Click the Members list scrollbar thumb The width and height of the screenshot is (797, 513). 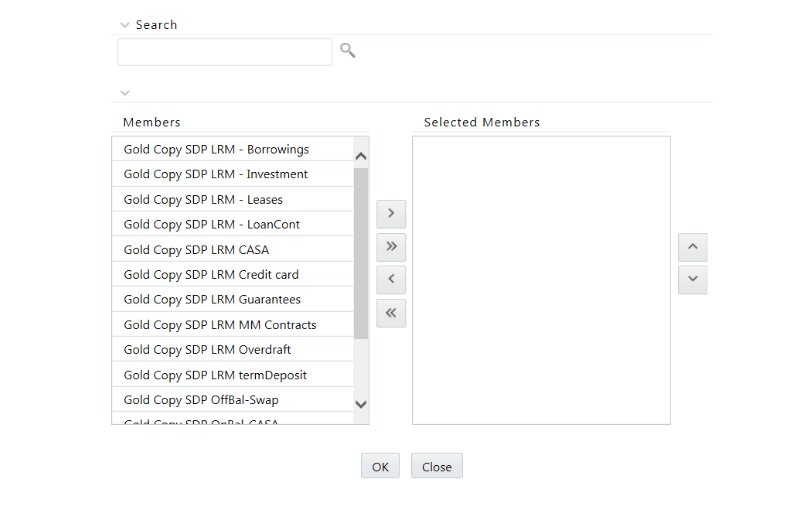(361, 253)
